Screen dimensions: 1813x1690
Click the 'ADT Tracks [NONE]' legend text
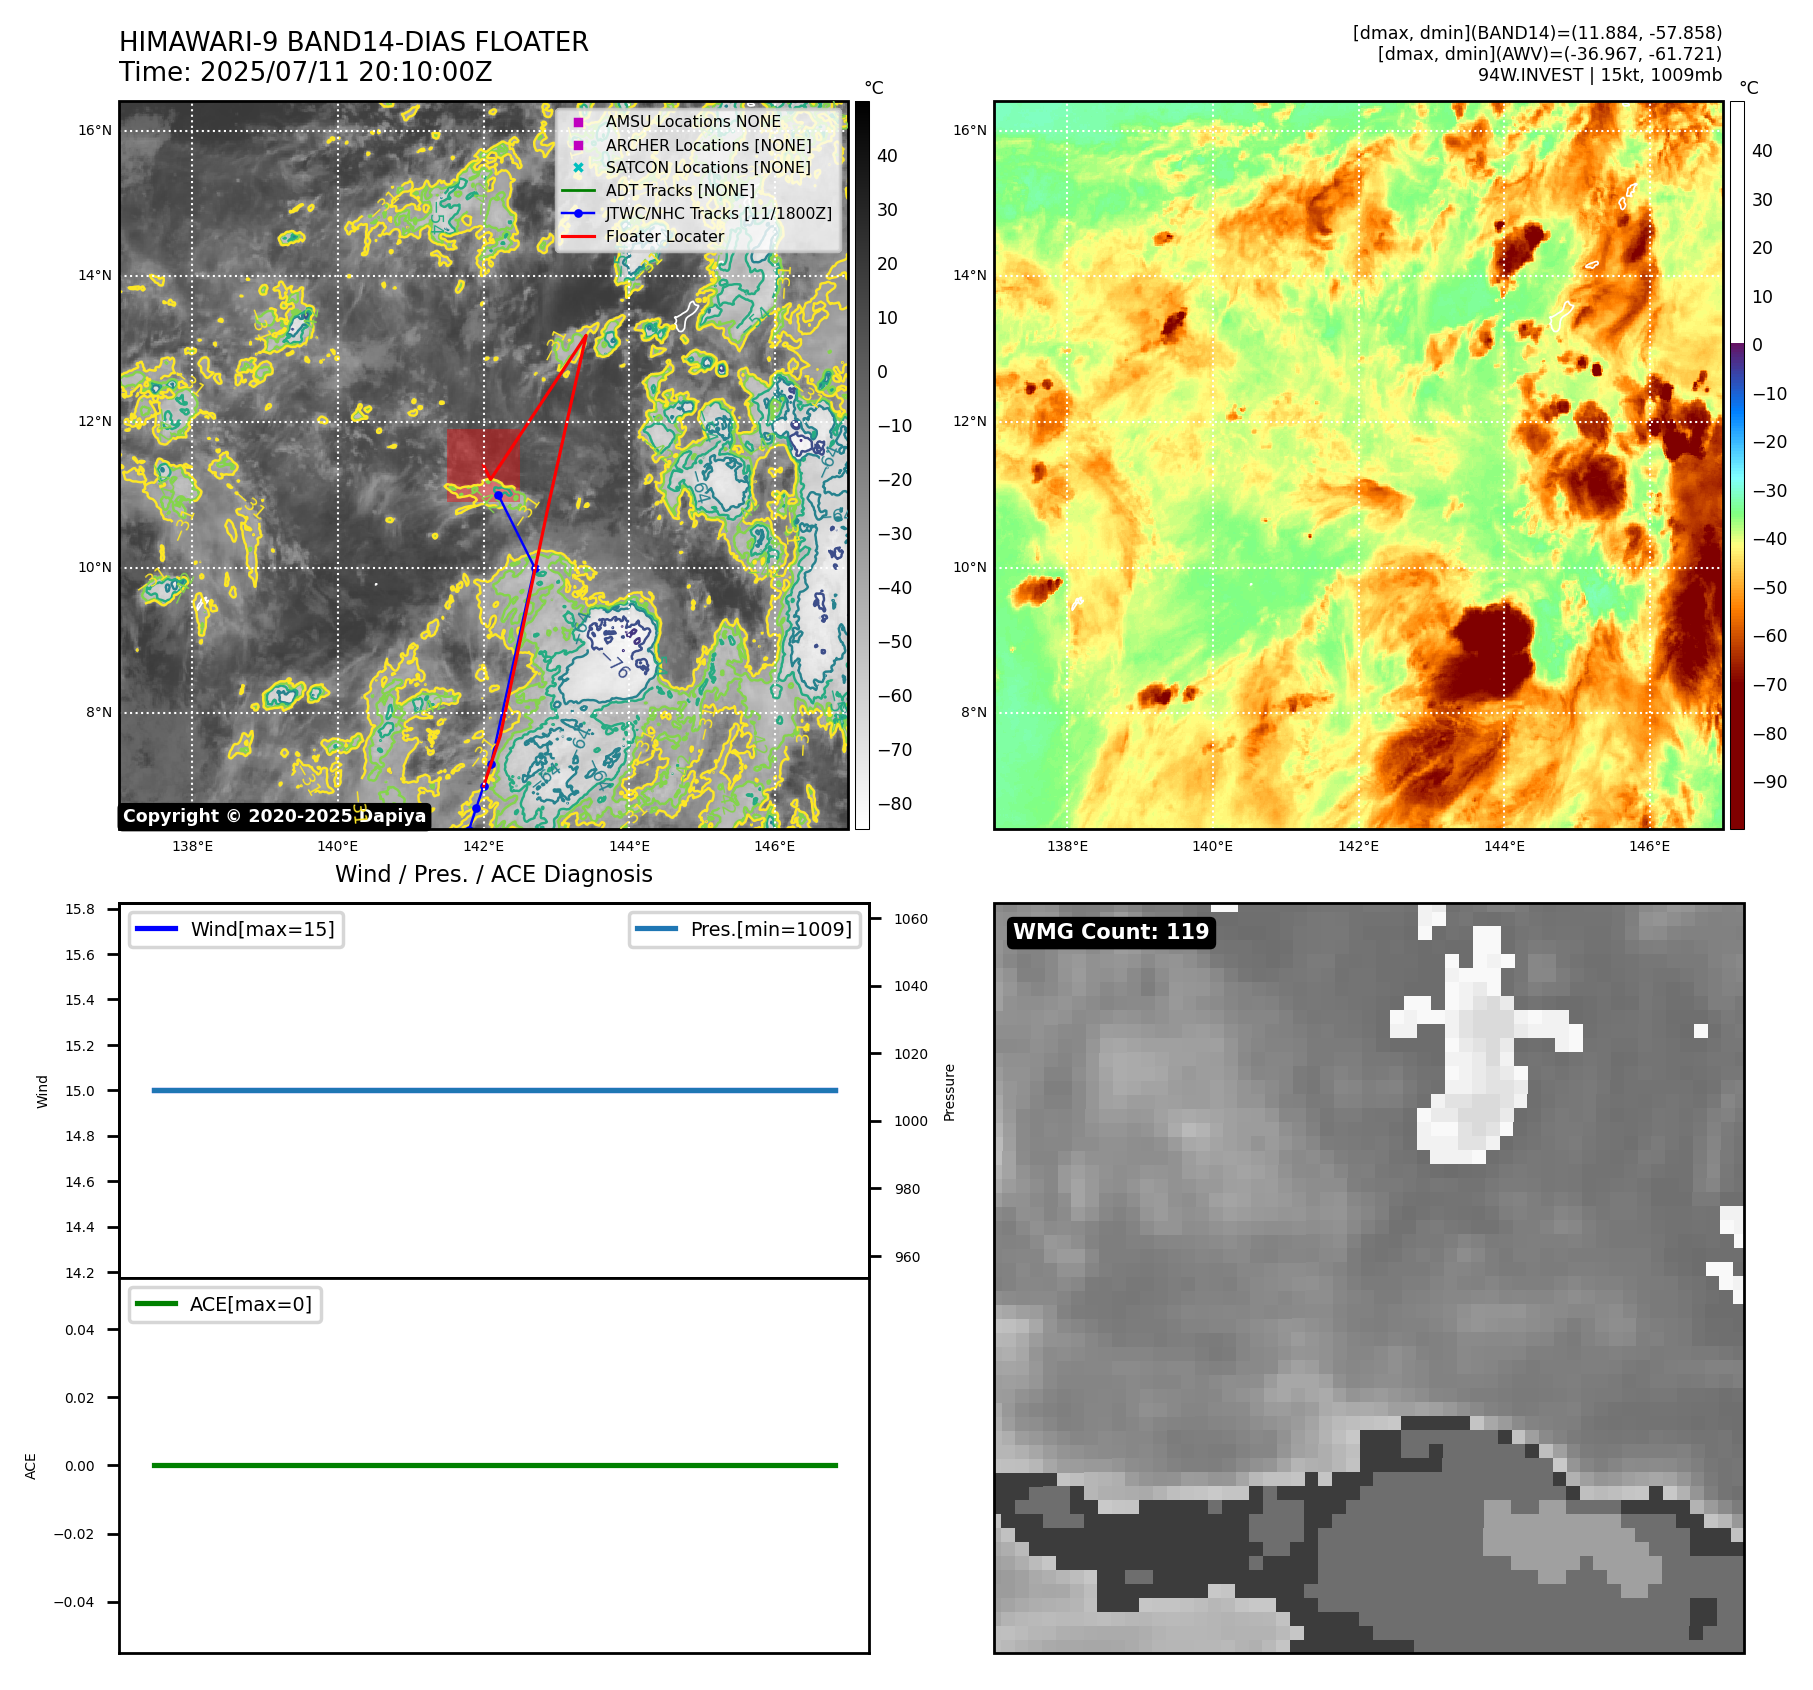(680, 191)
